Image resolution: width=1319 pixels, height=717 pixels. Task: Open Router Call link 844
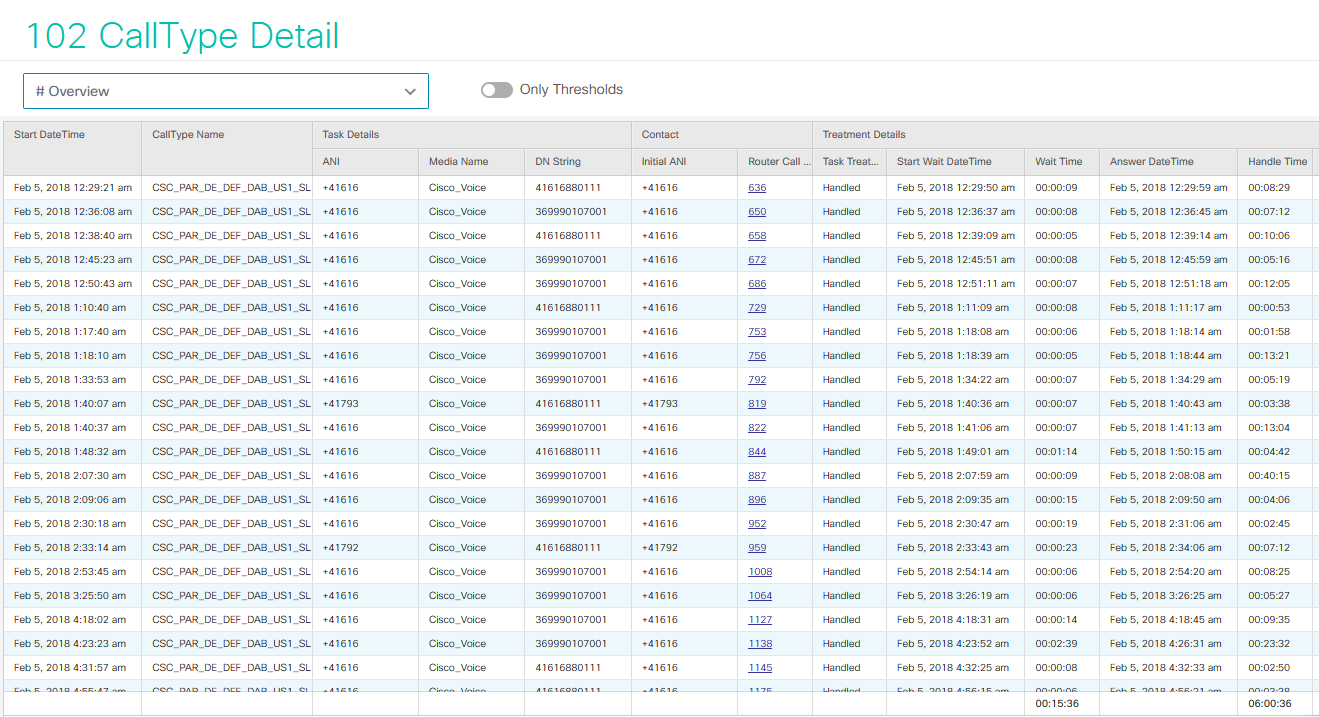click(x=757, y=452)
